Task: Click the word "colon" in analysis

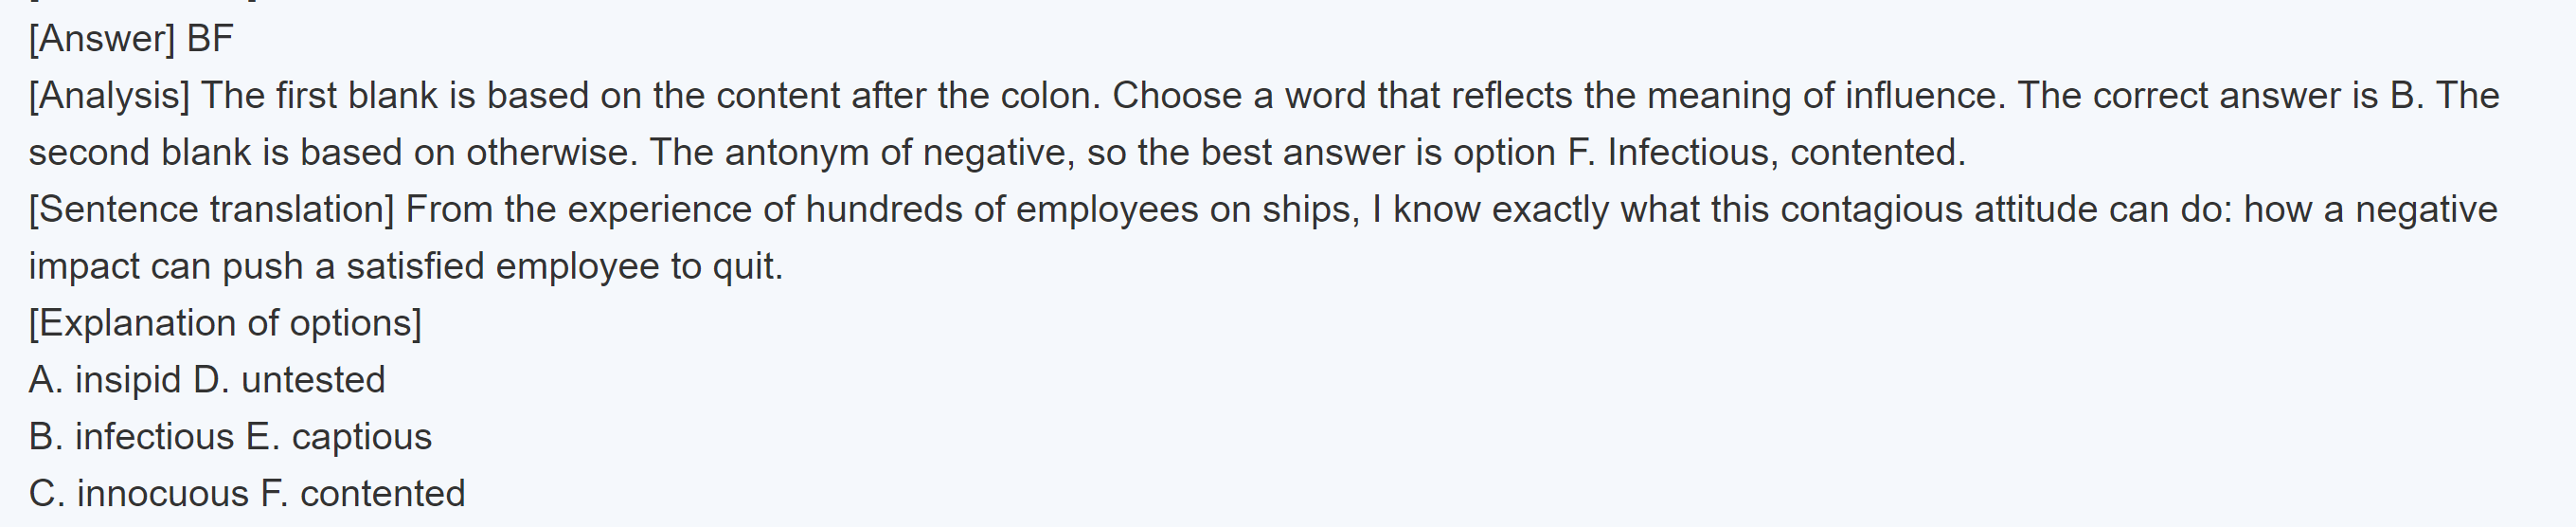Action: pos(1051,96)
